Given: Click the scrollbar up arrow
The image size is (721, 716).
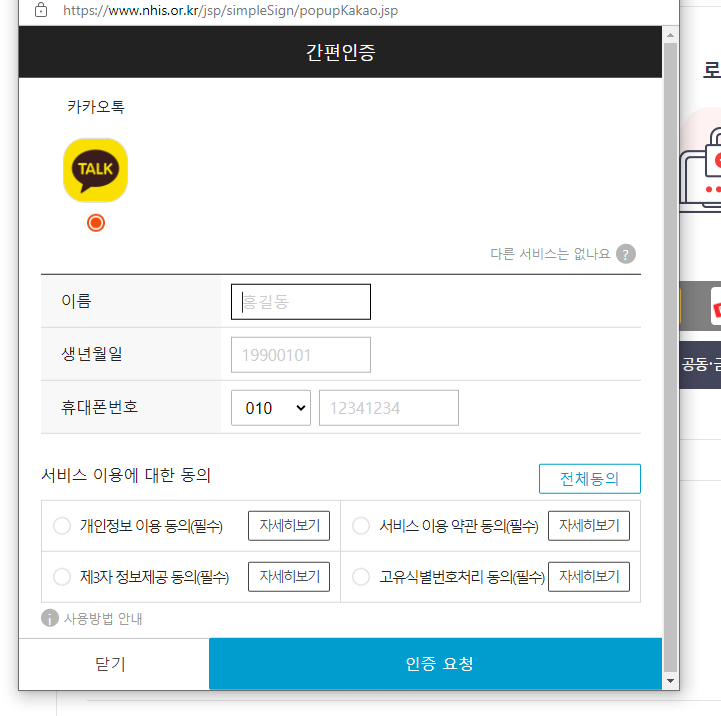Looking at the screenshot, I should [x=670, y=35].
